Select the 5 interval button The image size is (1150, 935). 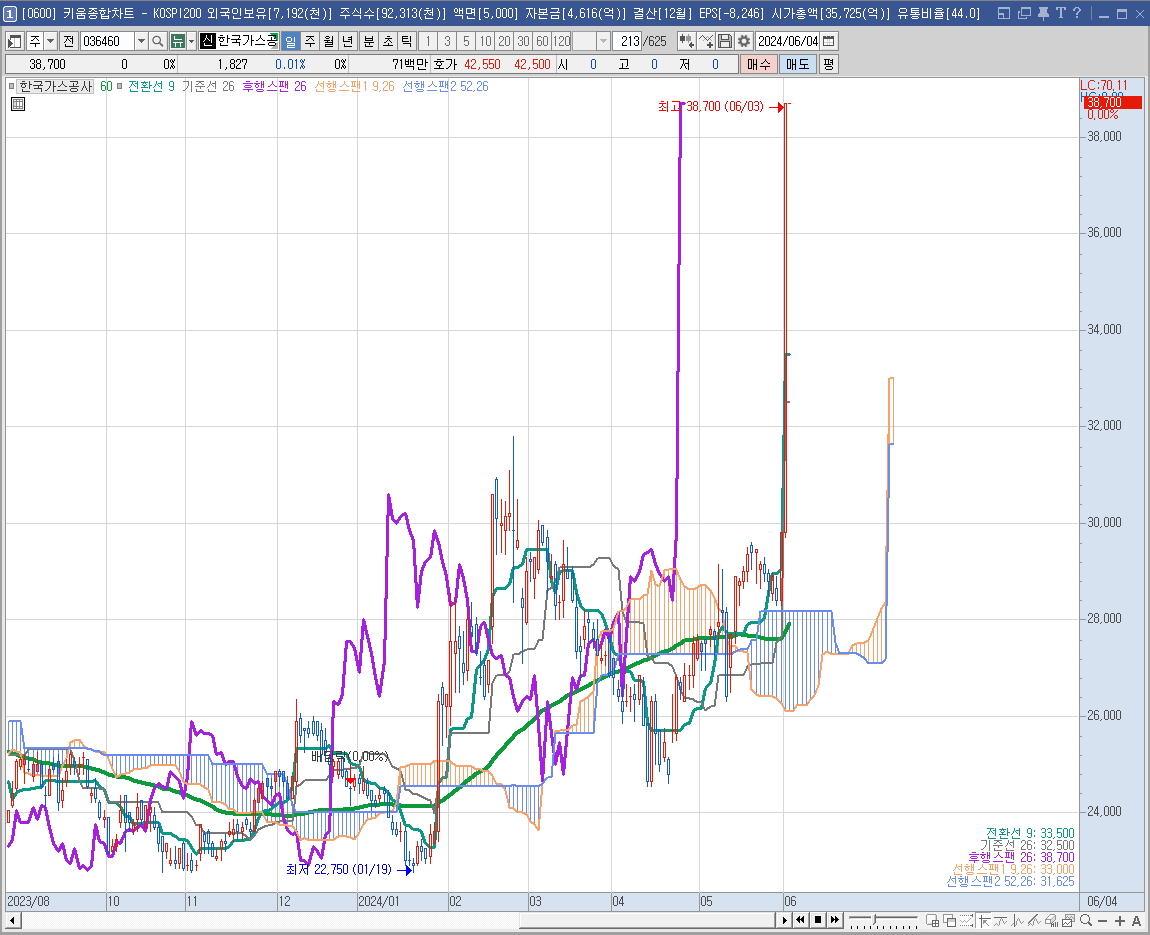click(x=466, y=41)
